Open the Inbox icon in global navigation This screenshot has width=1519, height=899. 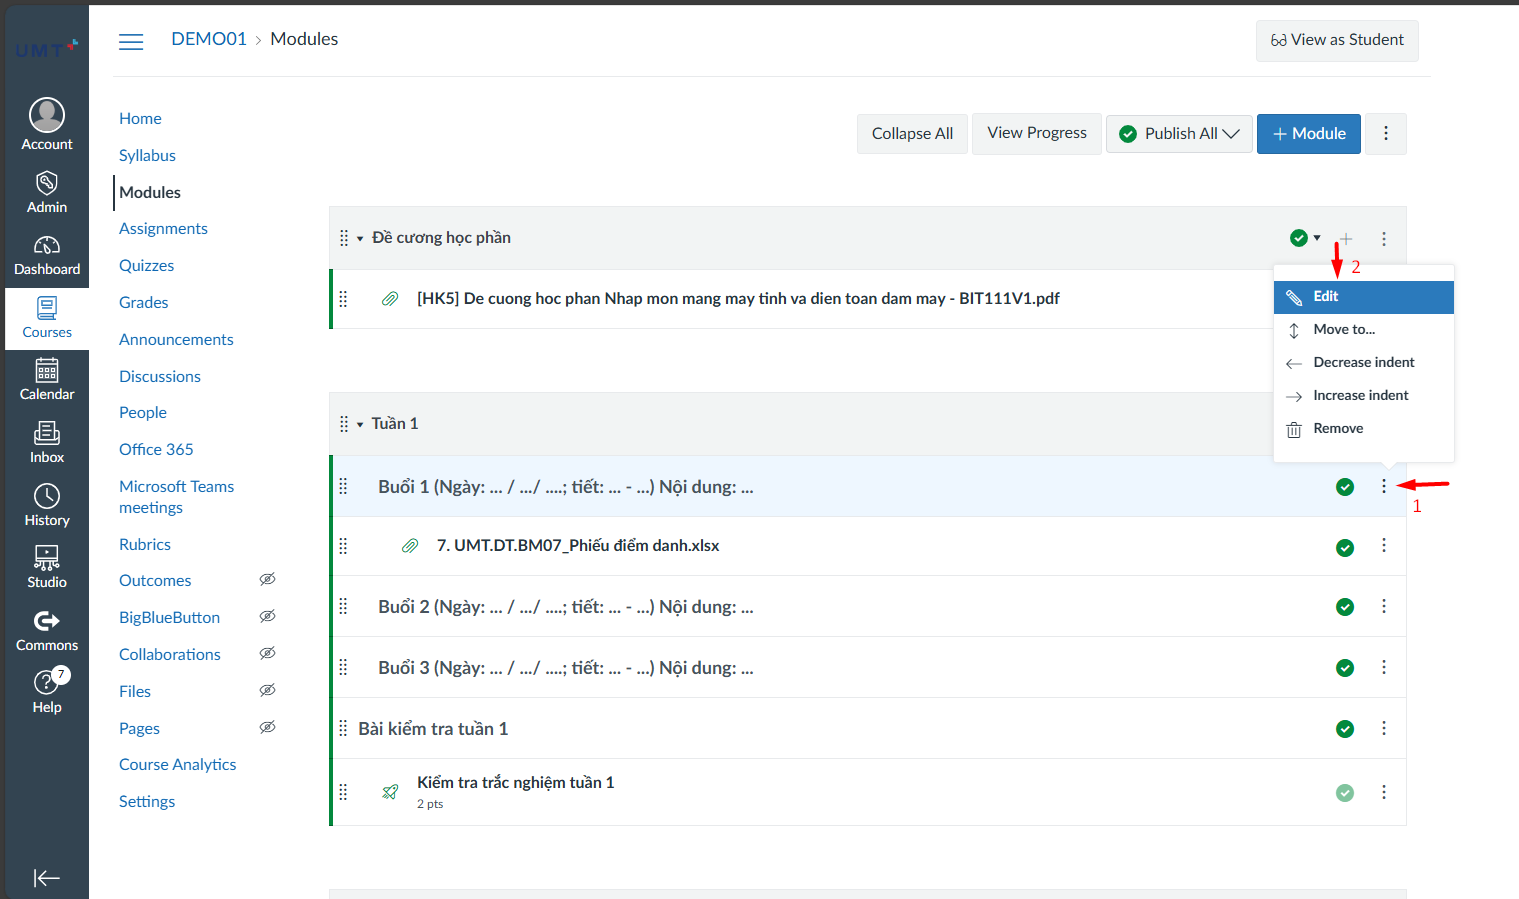[46, 442]
